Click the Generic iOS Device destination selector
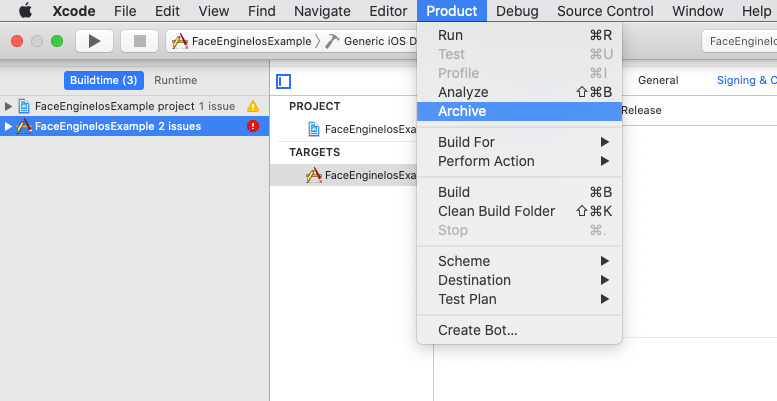777x401 pixels. pyautogui.click(x=372, y=41)
